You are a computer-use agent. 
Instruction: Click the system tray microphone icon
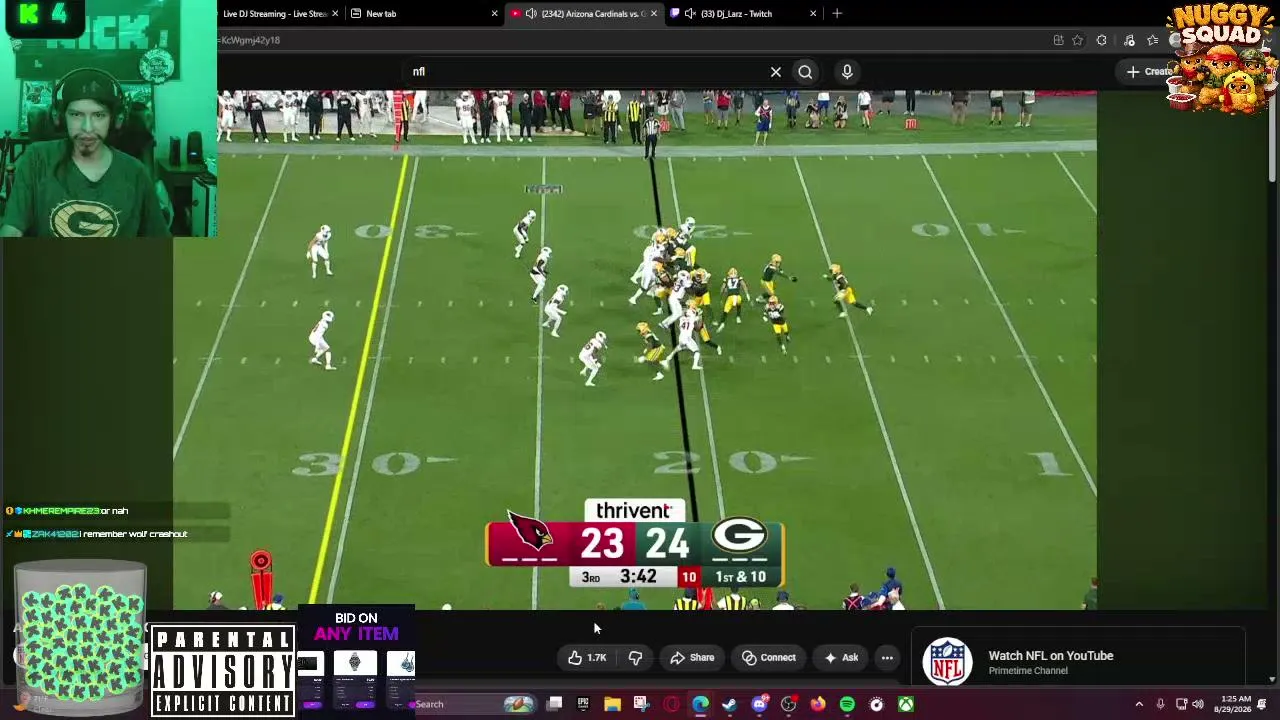point(1160,704)
